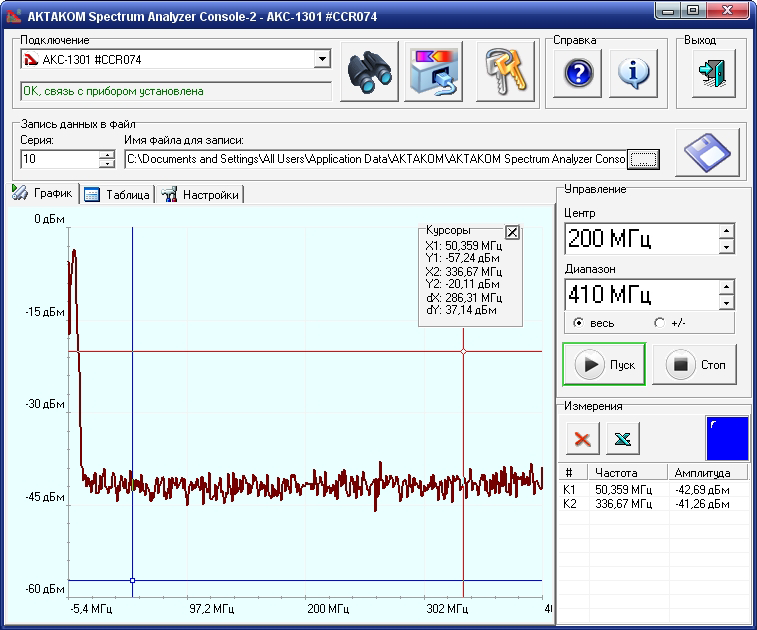Close the Курсоры cursor panel

(512, 233)
